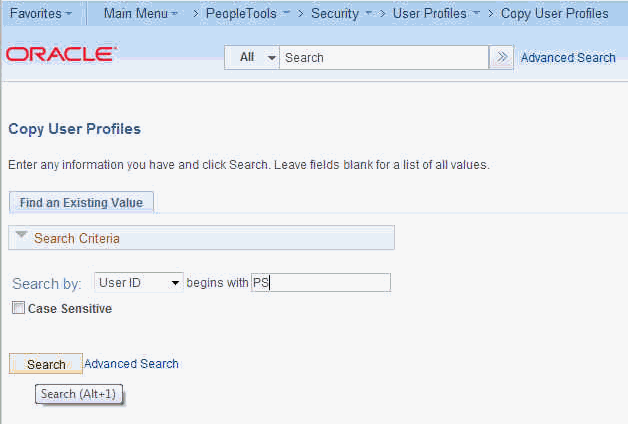Screen dimensions: 628x424
Task: Open Advanced Search link beside Search button
Action: (x=131, y=364)
